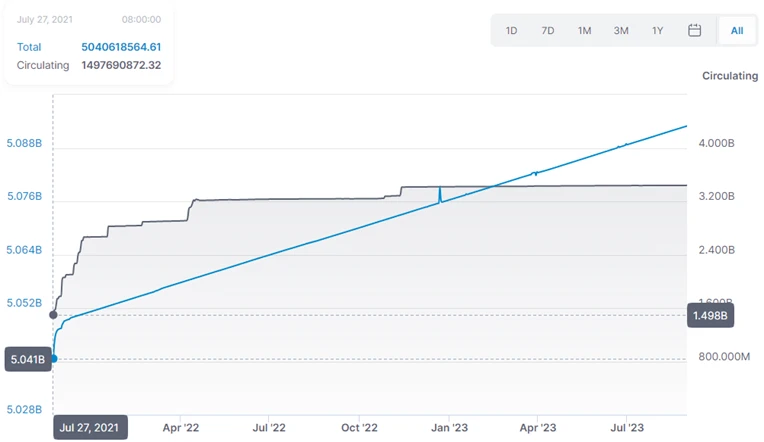Switch to the 7D time range
The image size is (764, 442).
tap(548, 30)
